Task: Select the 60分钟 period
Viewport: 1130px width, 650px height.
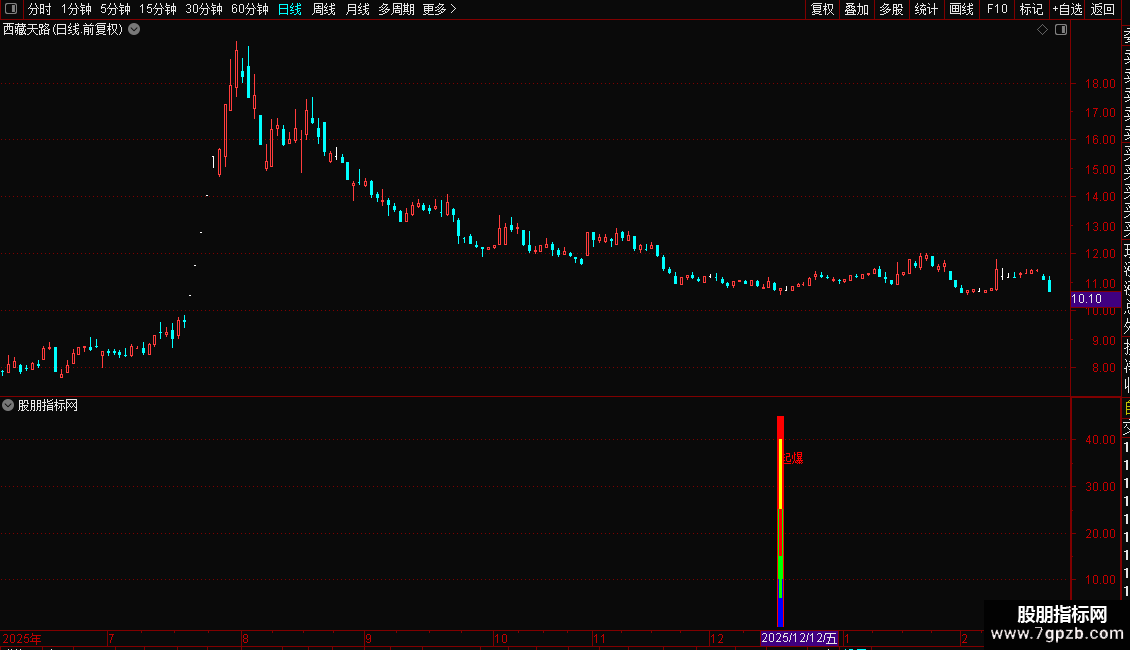Action: coord(250,9)
